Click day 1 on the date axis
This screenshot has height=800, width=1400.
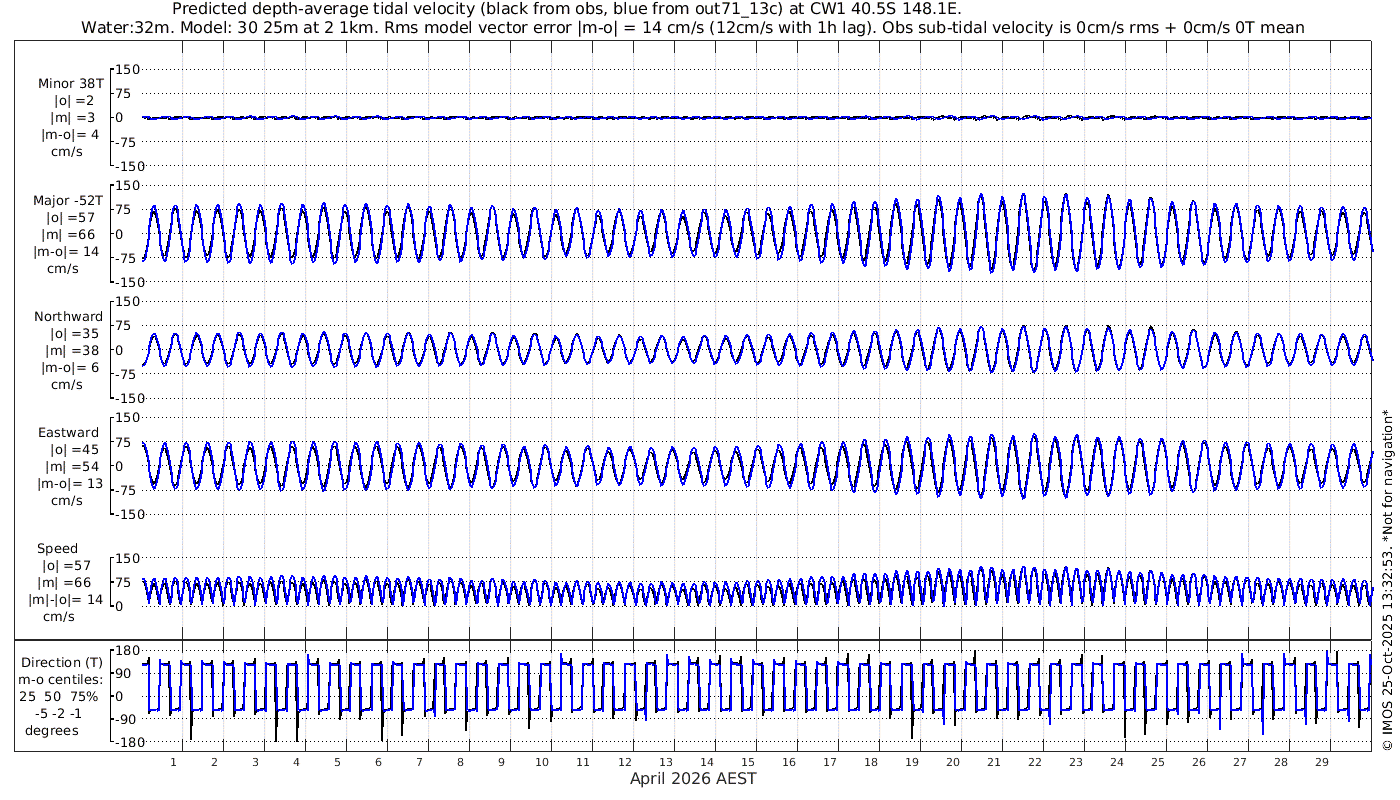pyautogui.click(x=173, y=762)
